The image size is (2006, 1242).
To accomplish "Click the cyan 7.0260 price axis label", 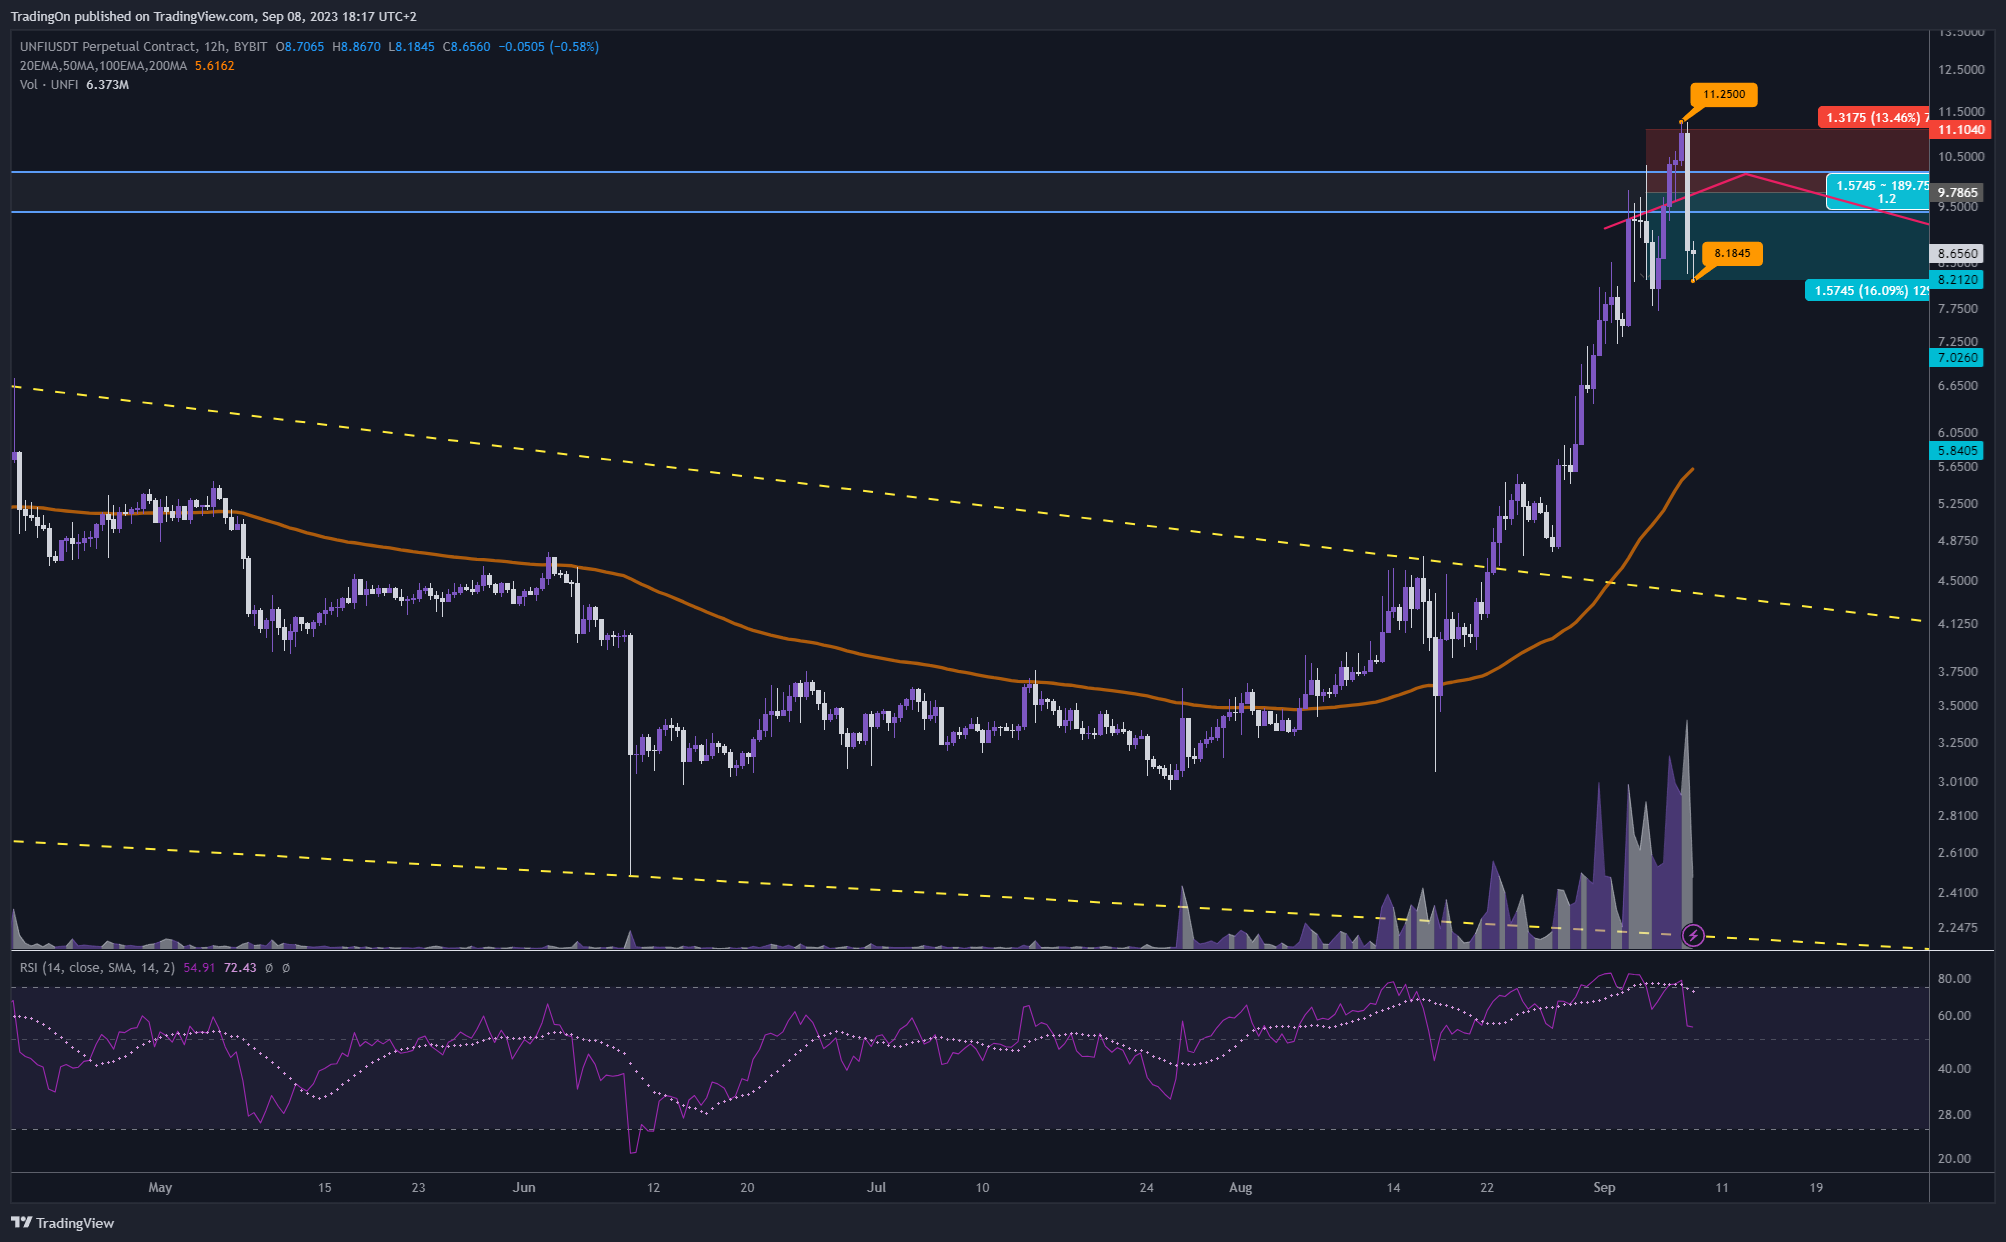I will 1957,357.
